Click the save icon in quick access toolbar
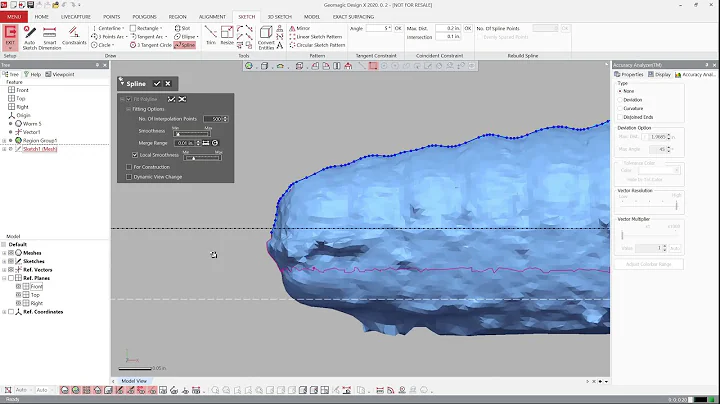 pos(30,5)
